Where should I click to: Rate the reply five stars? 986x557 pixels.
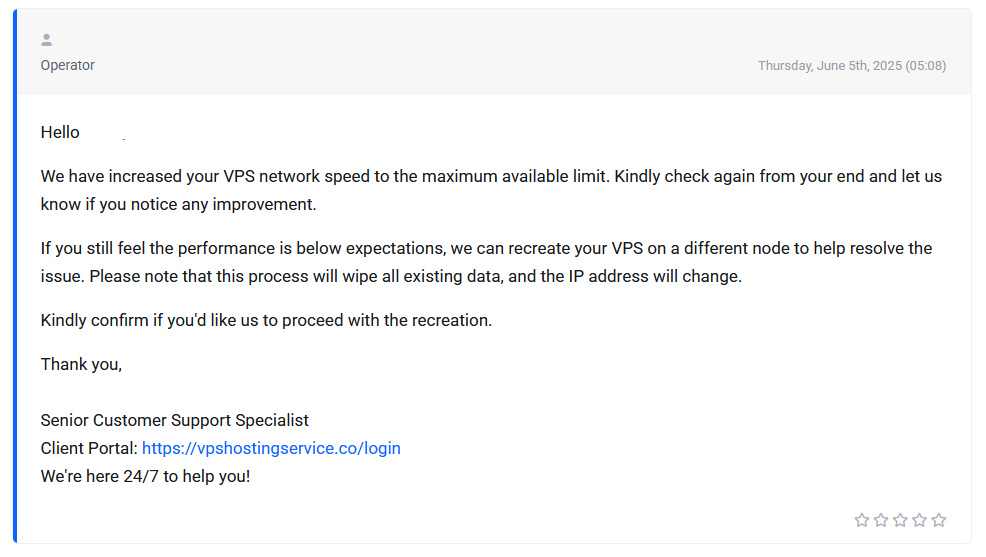coord(939,520)
